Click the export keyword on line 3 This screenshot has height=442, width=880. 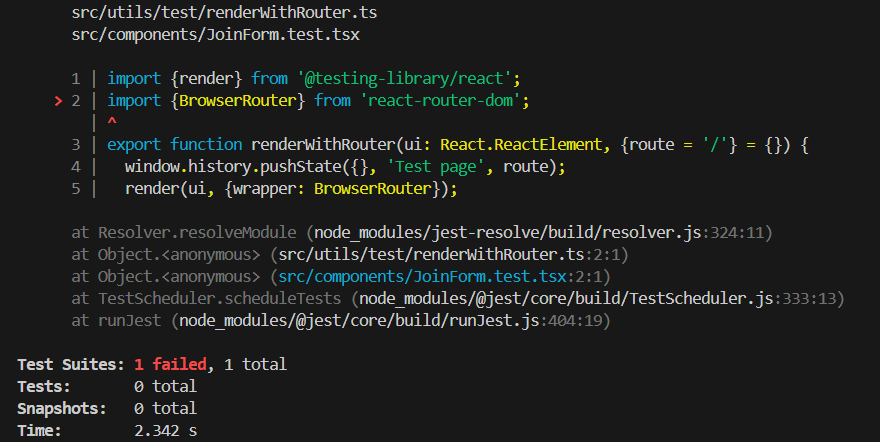tap(134, 145)
